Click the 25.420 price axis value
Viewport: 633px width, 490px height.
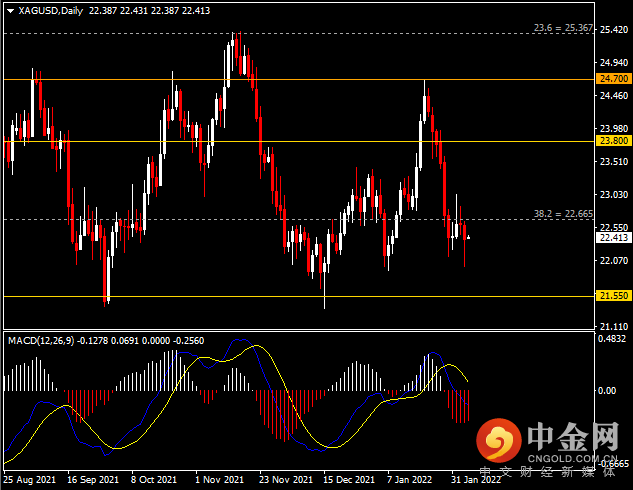click(x=614, y=29)
